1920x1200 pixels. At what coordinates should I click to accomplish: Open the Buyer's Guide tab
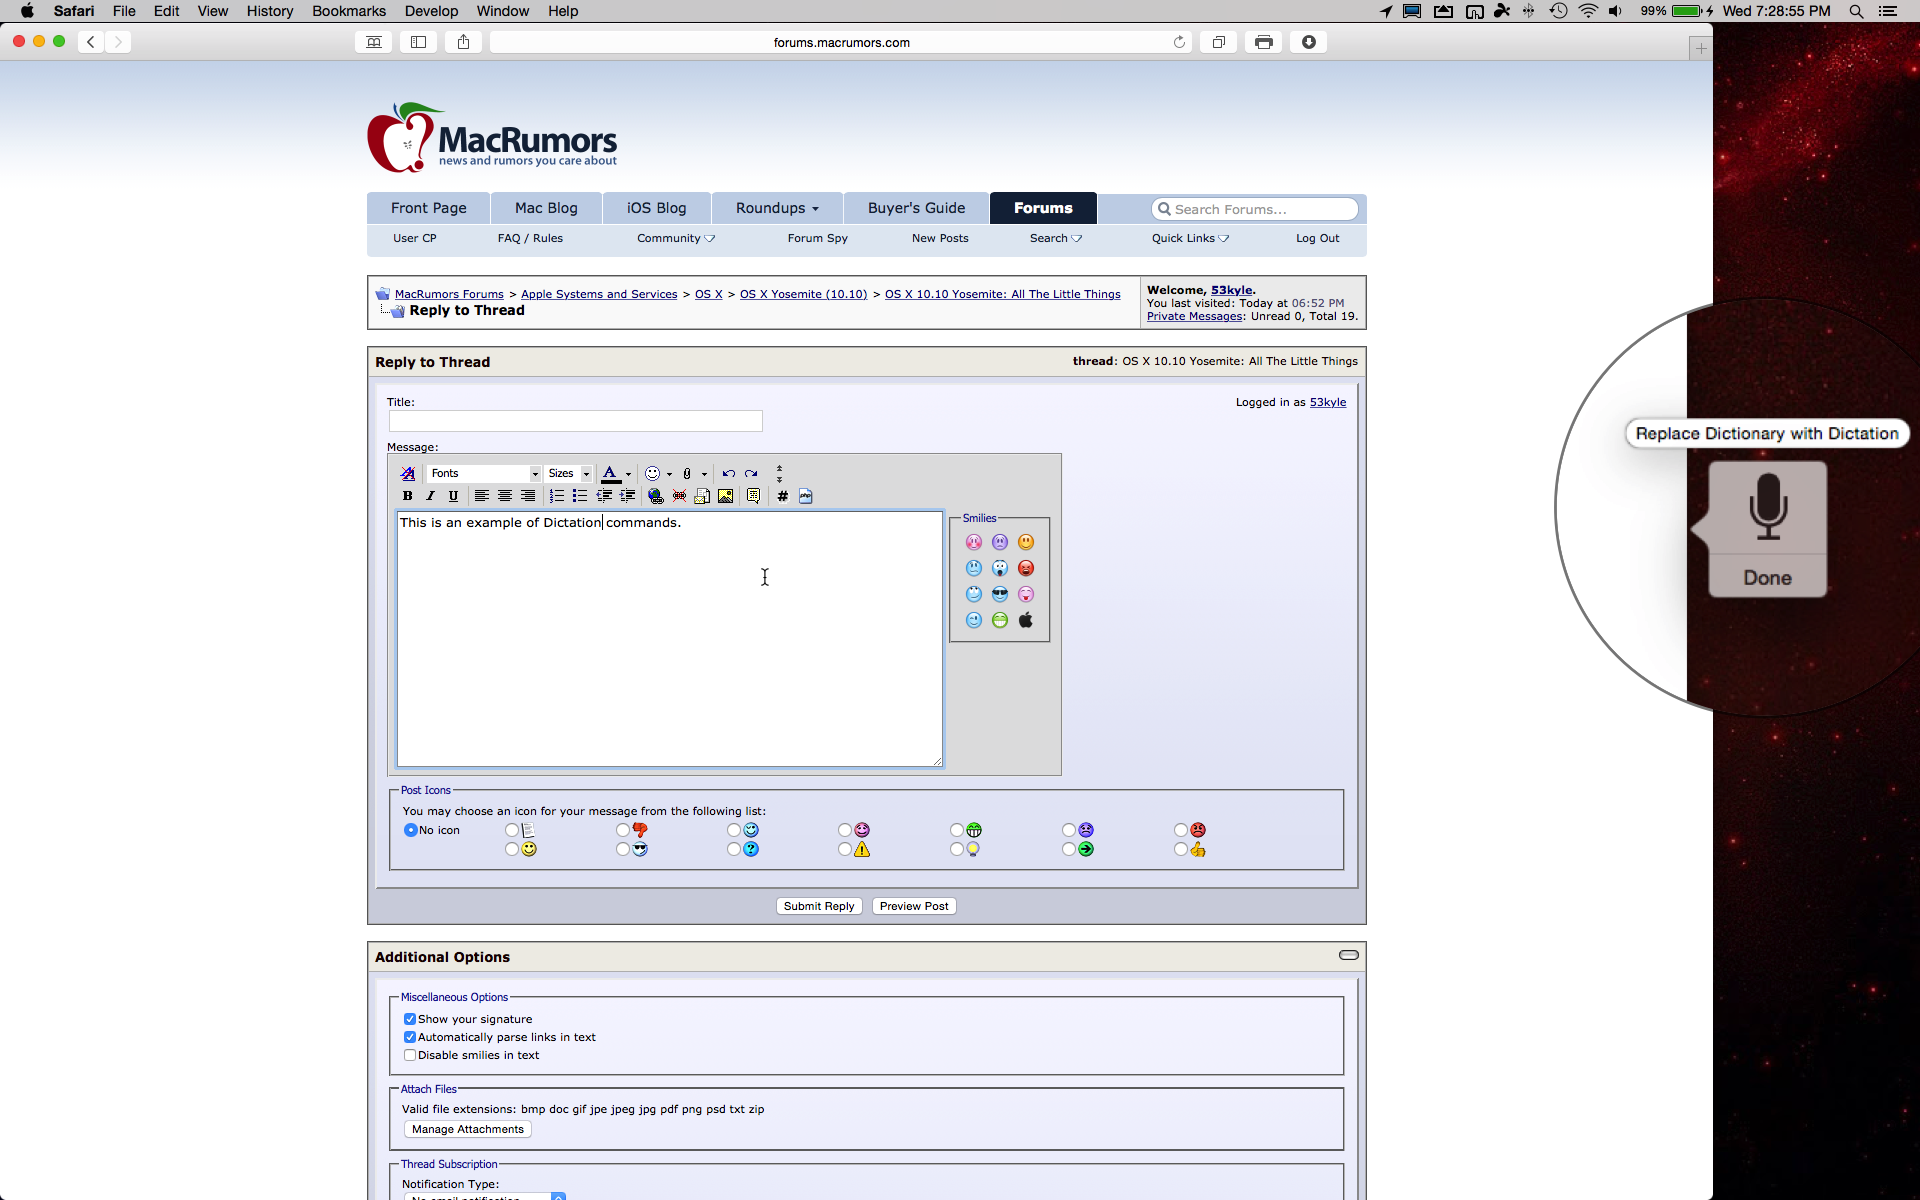coord(916,208)
